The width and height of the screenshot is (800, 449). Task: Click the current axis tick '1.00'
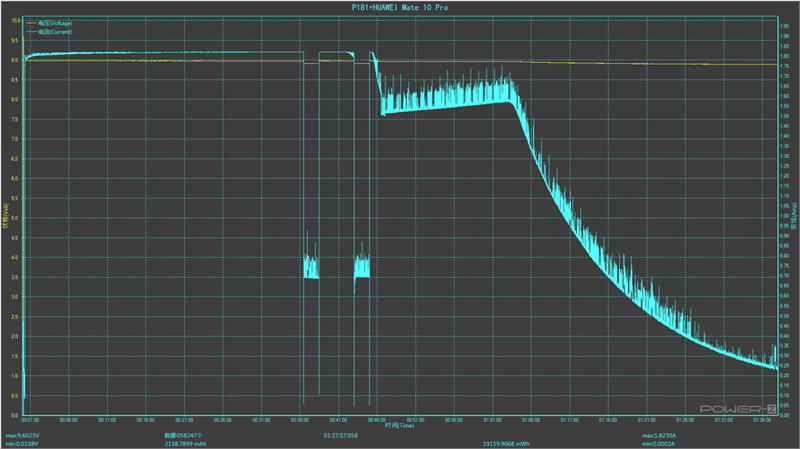click(x=786, y=216)
